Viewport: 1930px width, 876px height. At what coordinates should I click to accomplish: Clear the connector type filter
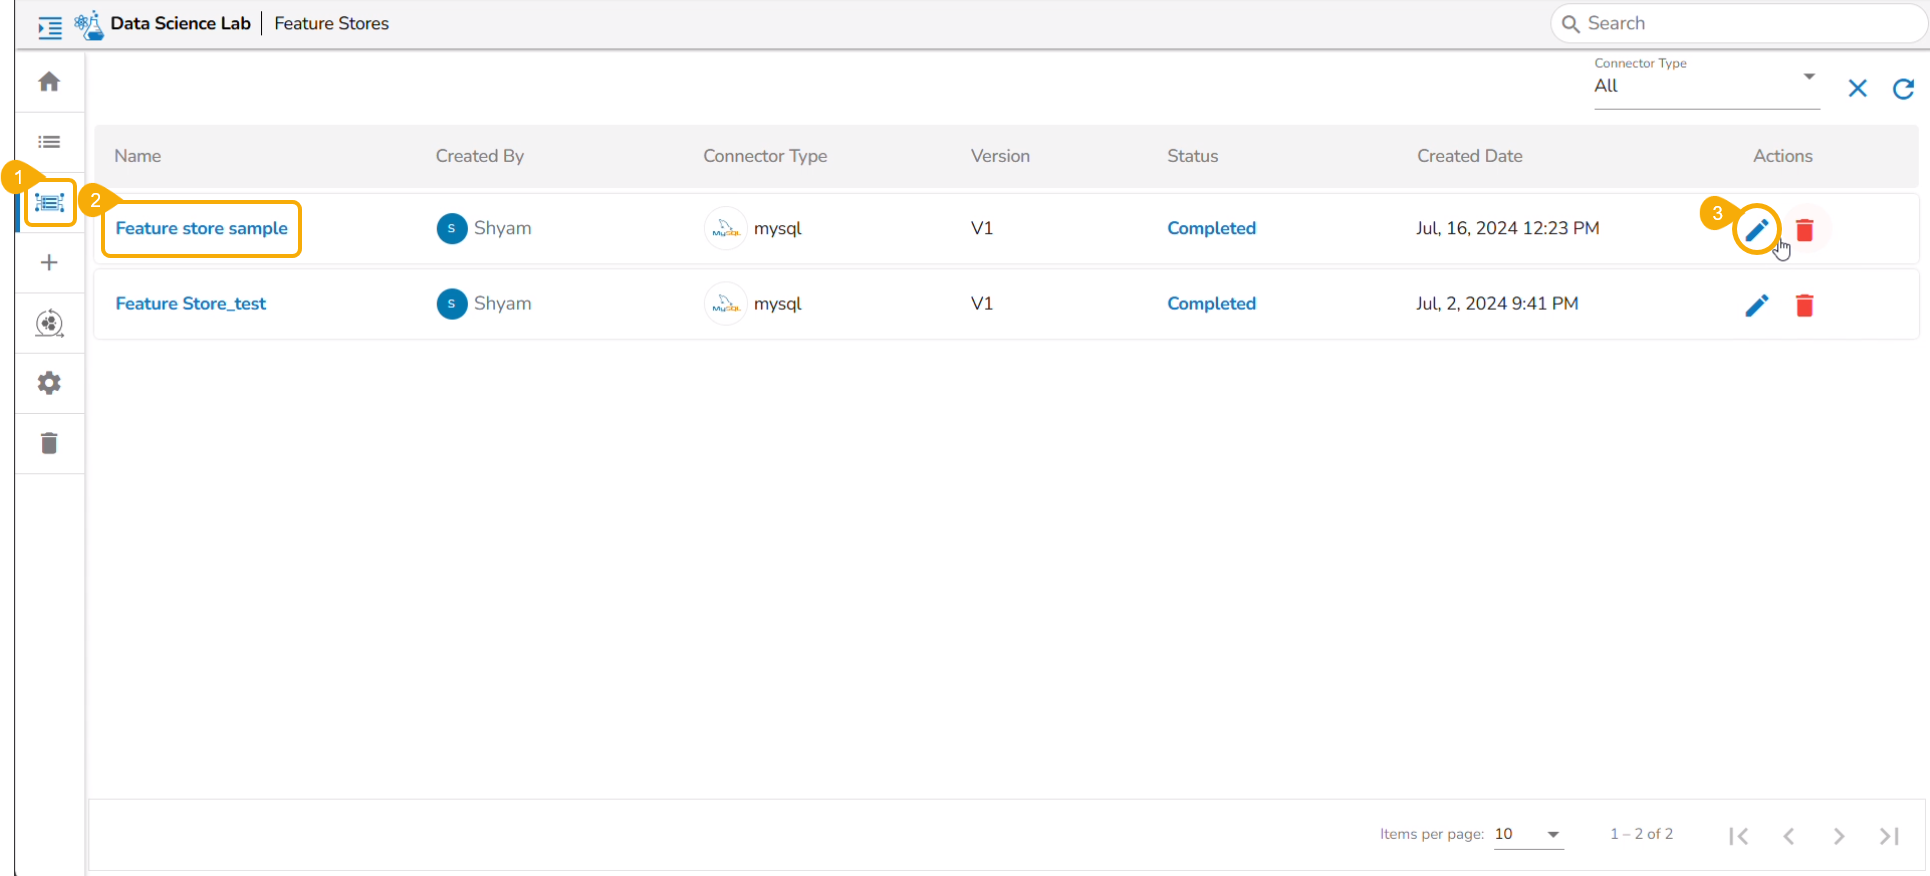pos(1858,89)
